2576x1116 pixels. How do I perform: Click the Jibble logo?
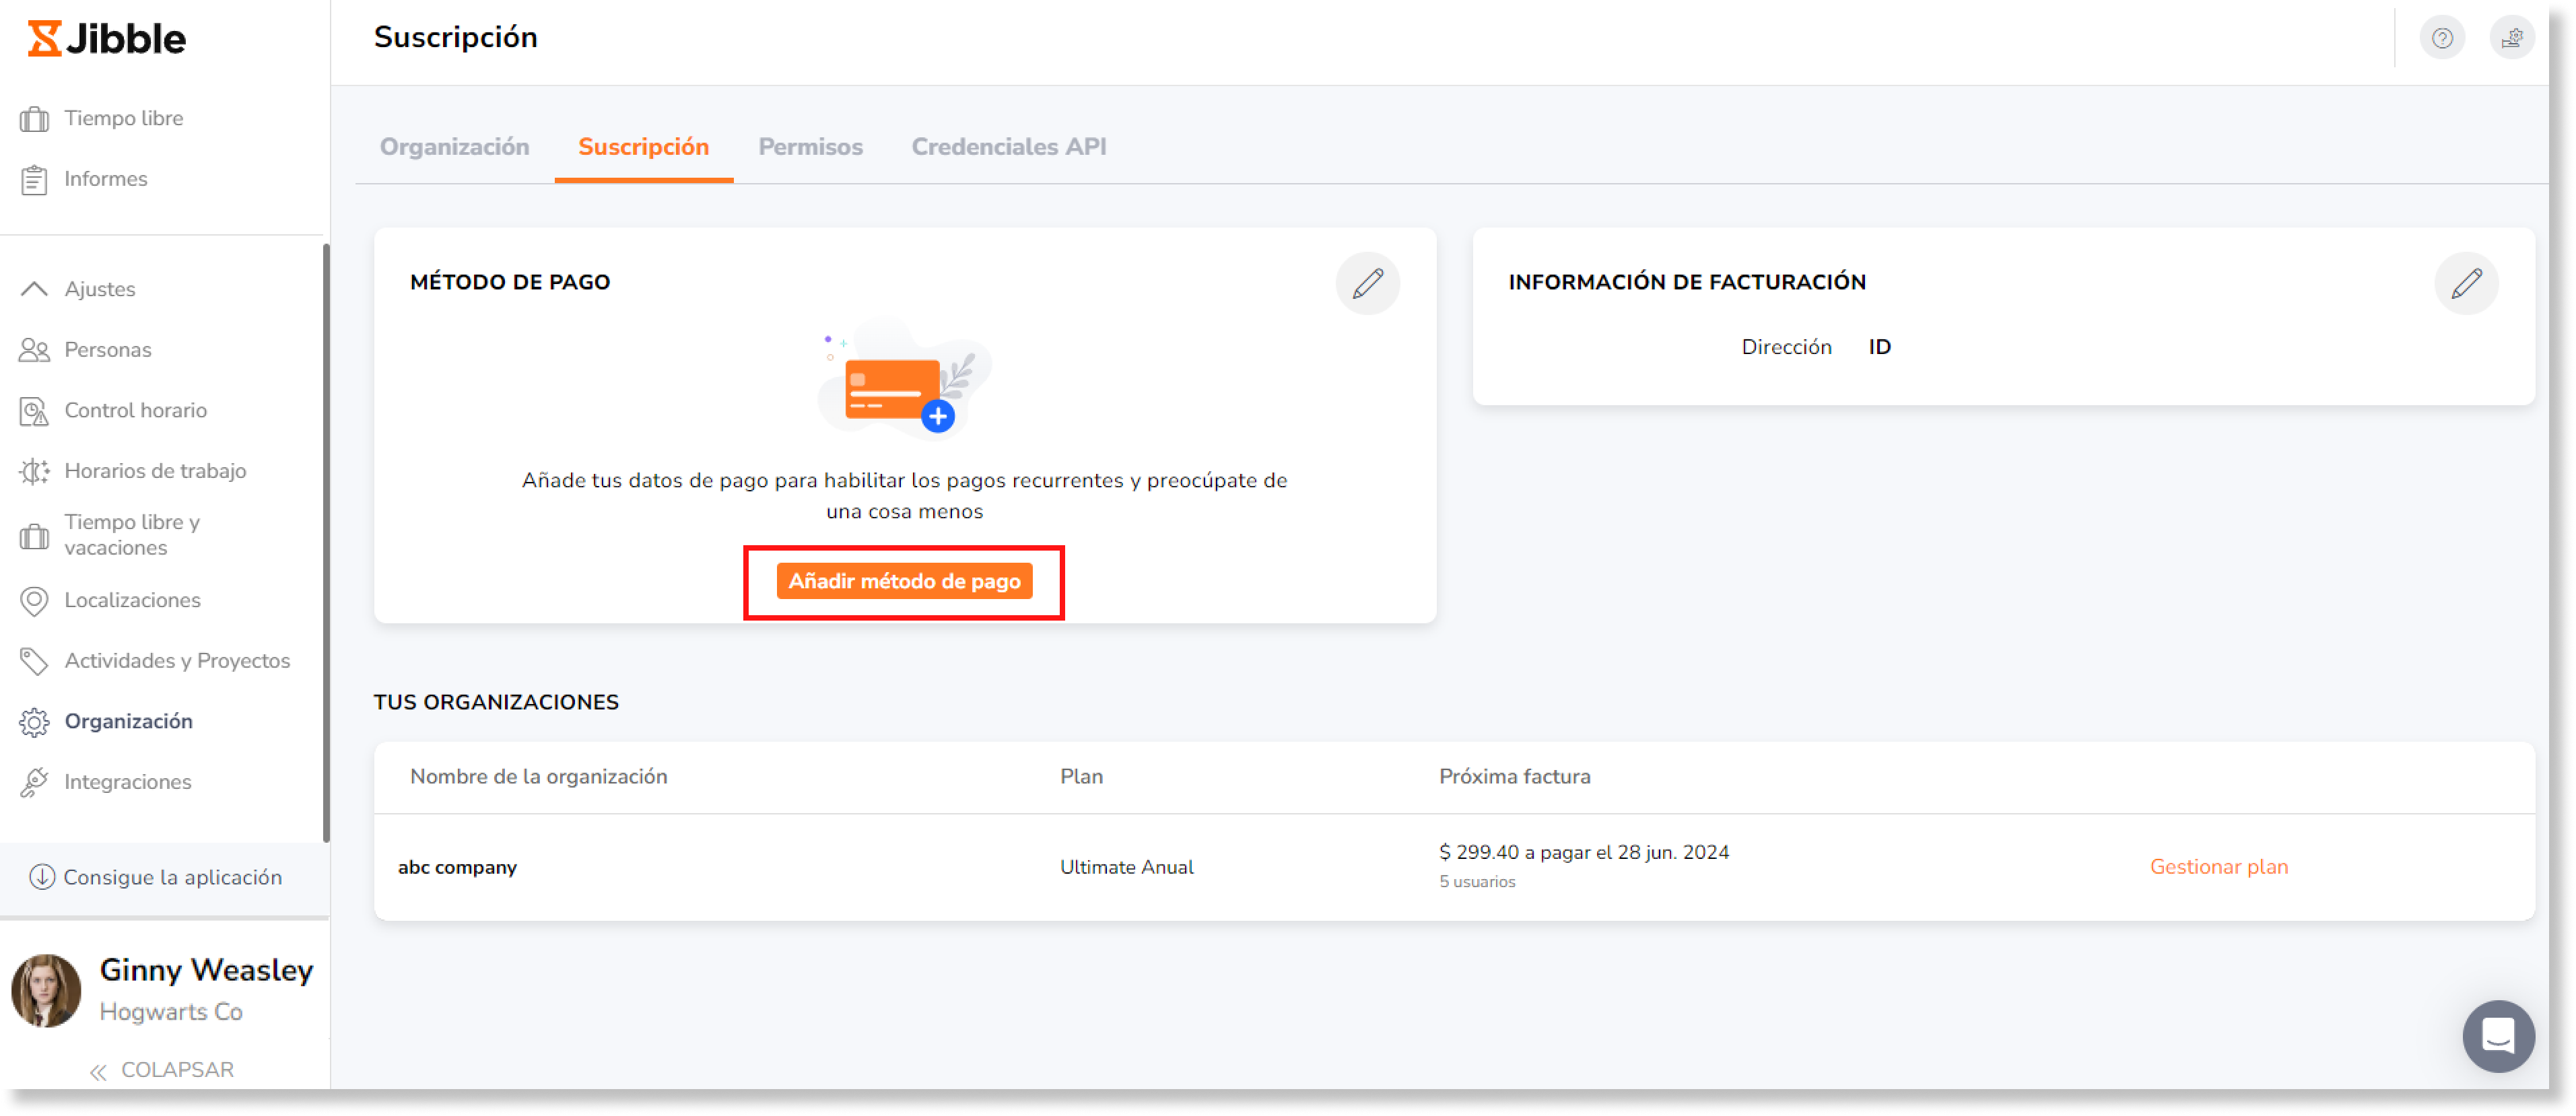point(105,38)
